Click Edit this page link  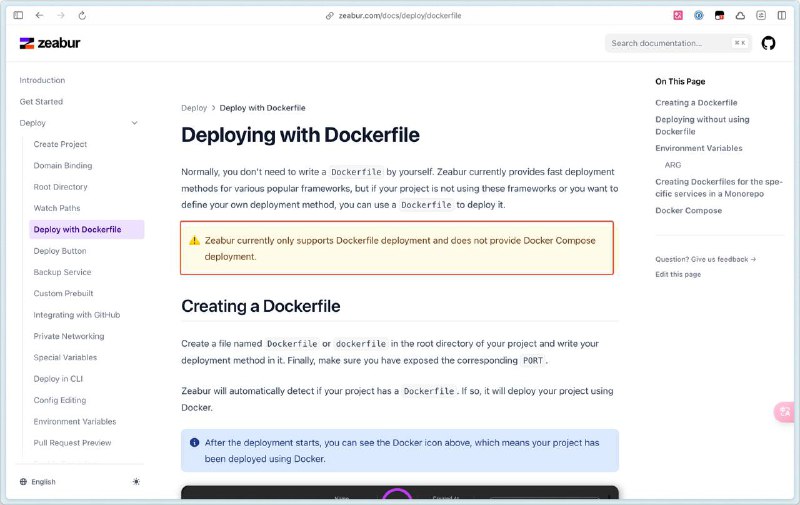tap(678, 274)
